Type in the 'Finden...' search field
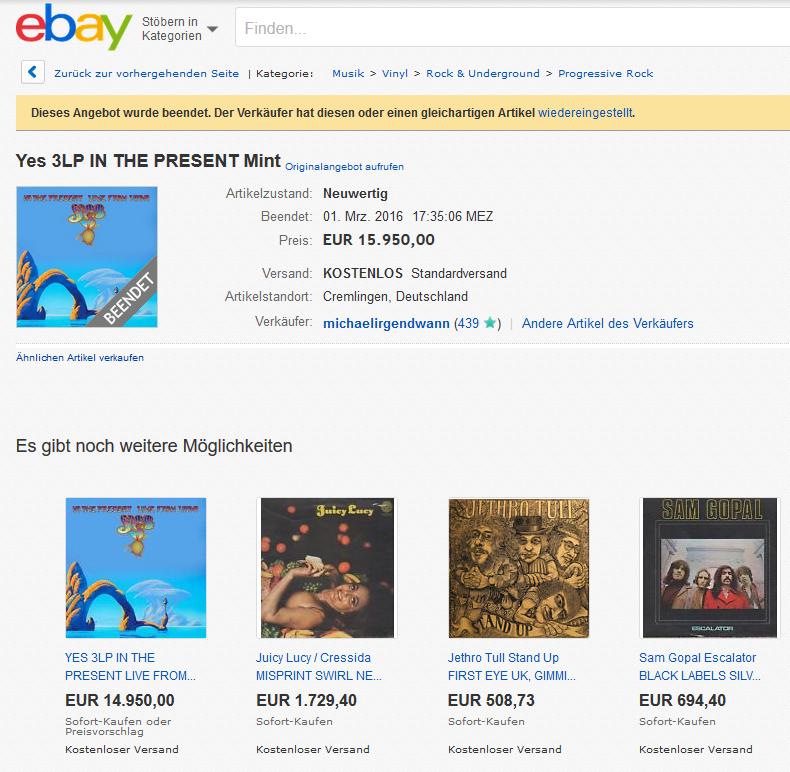Image resolution: width=790 pixels, height=772 pixels. click(510, 29)
